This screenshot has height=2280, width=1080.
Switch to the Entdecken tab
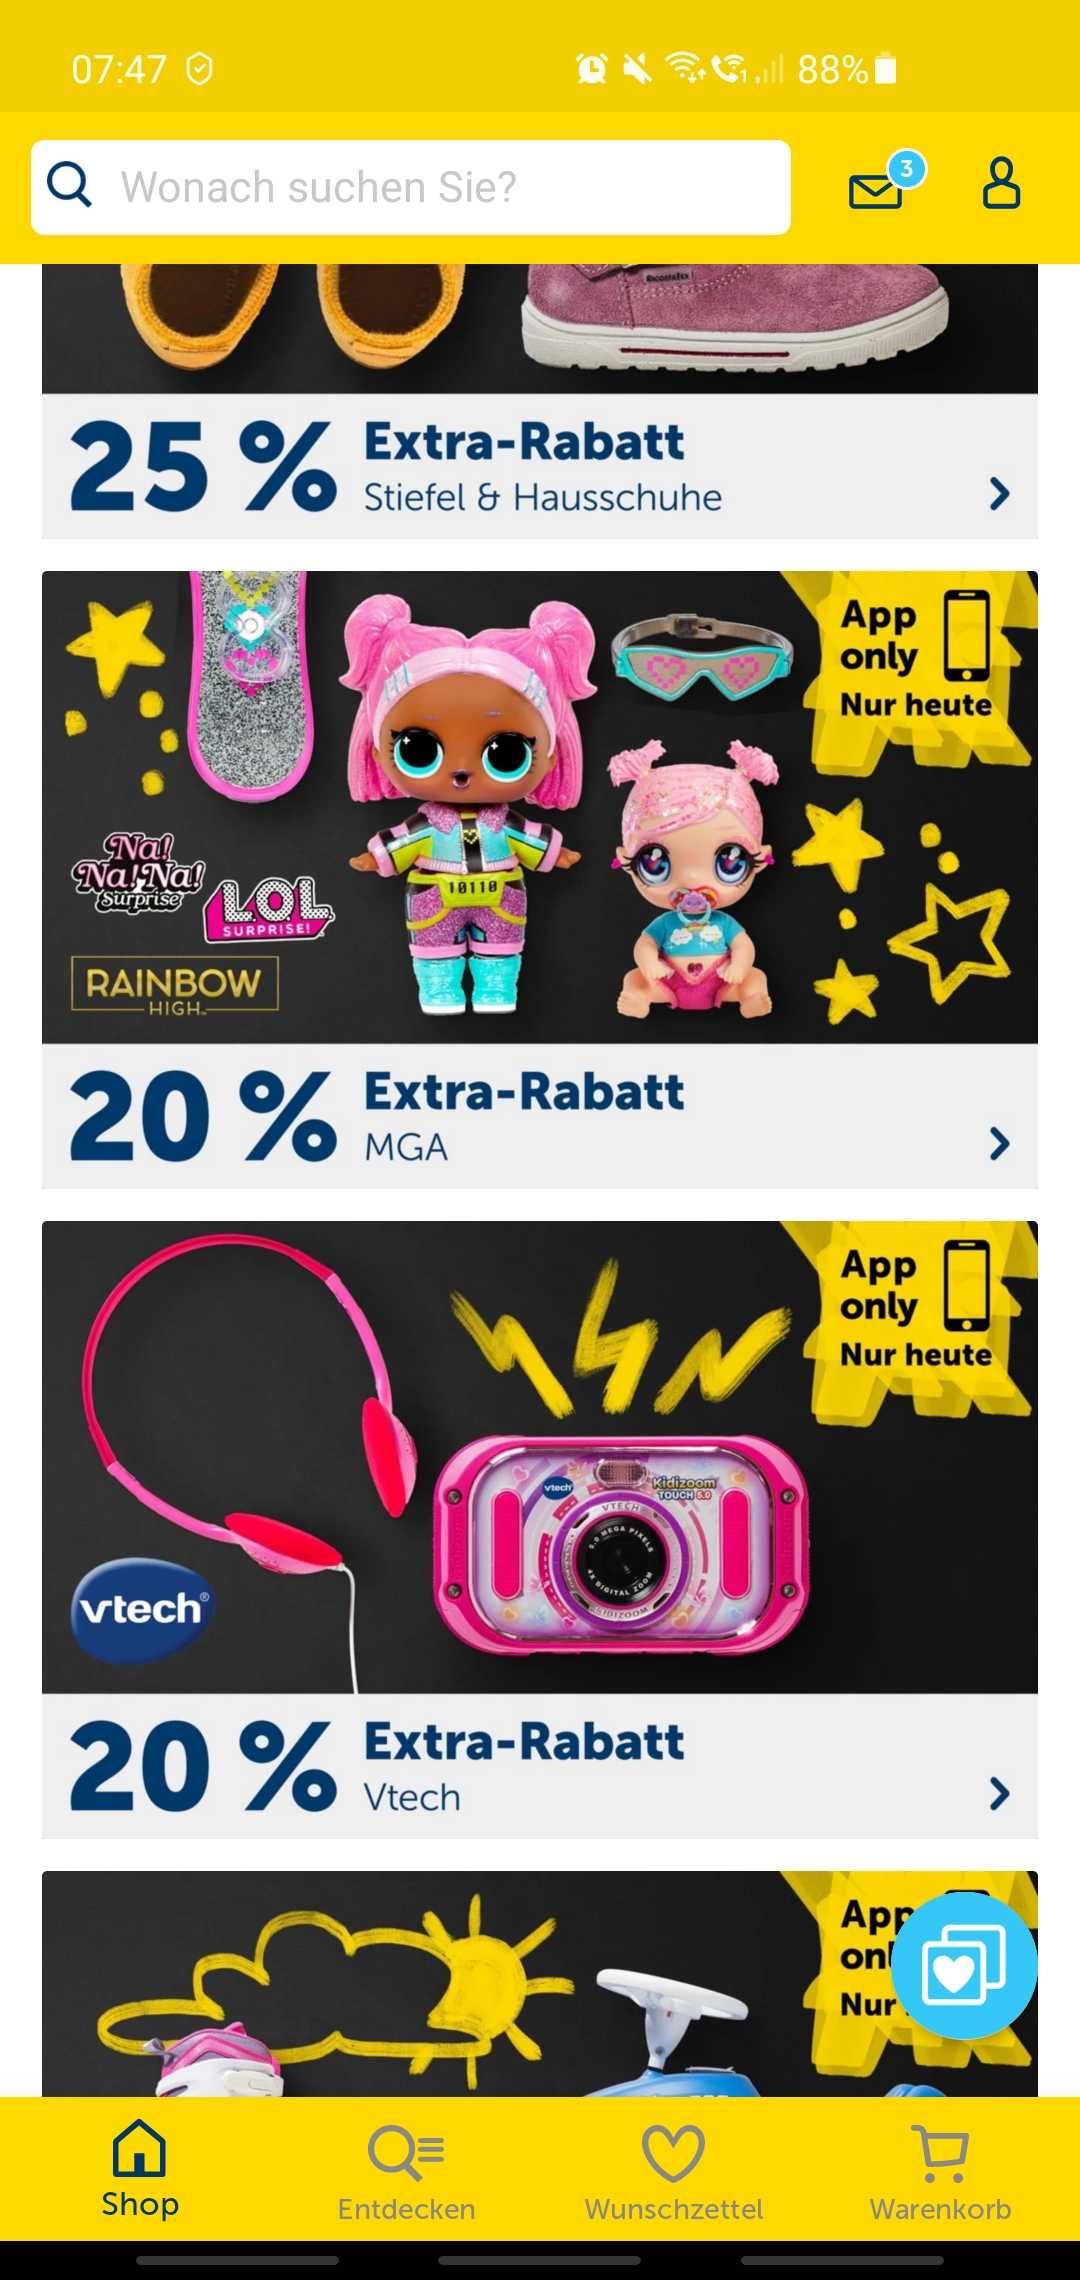(406, 2171)
